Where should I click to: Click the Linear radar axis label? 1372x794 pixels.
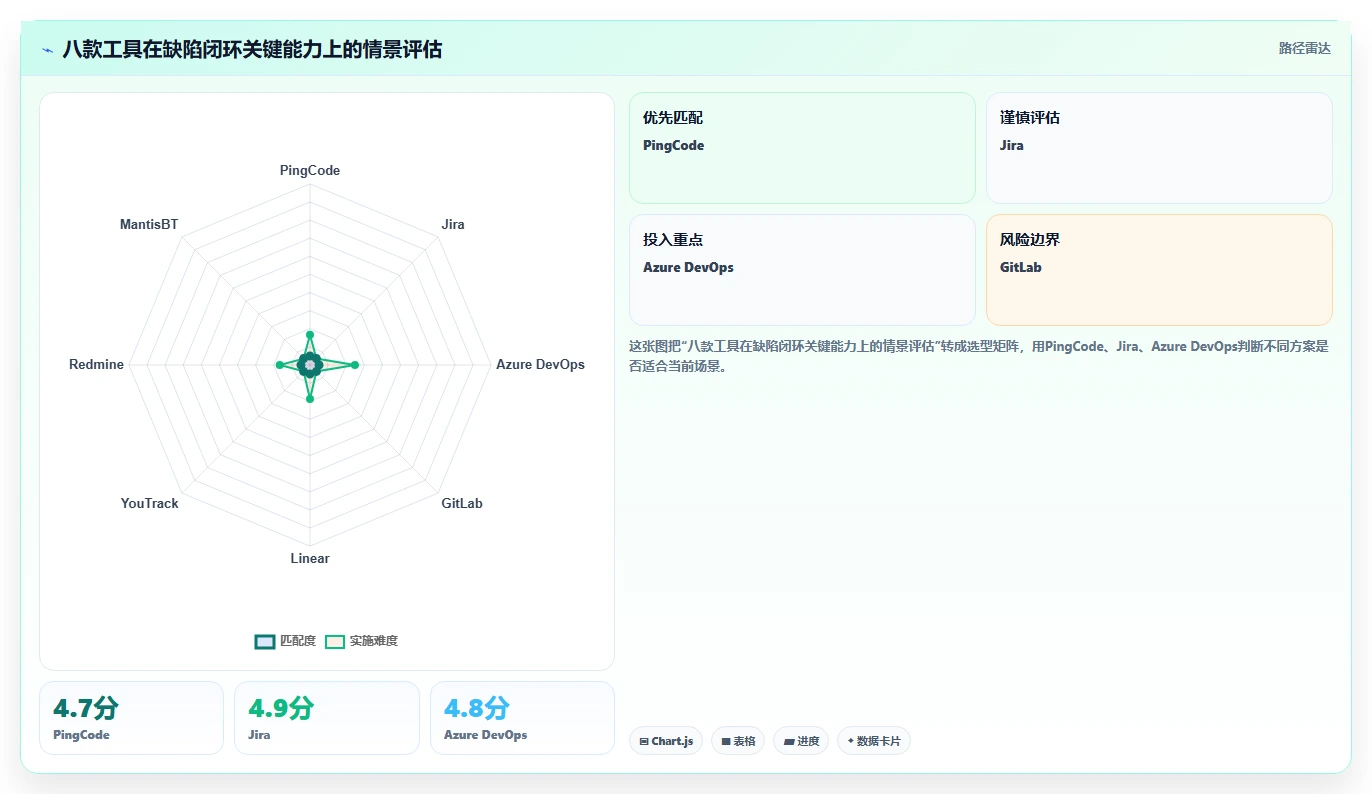310,559
